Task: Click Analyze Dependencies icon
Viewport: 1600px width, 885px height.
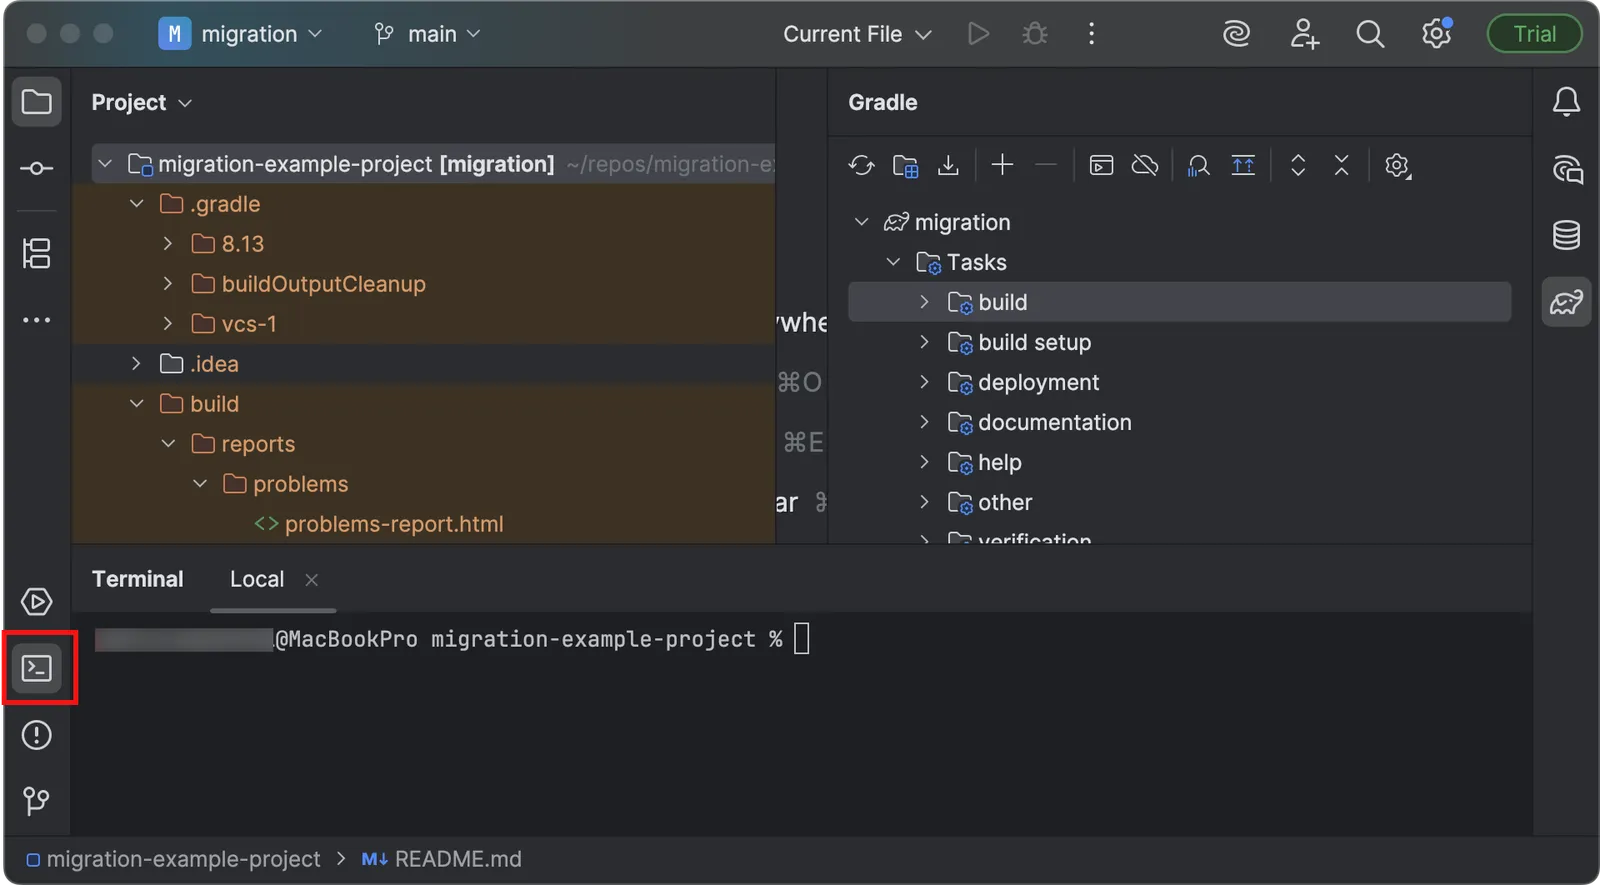Action: (x=1198, y=166)
